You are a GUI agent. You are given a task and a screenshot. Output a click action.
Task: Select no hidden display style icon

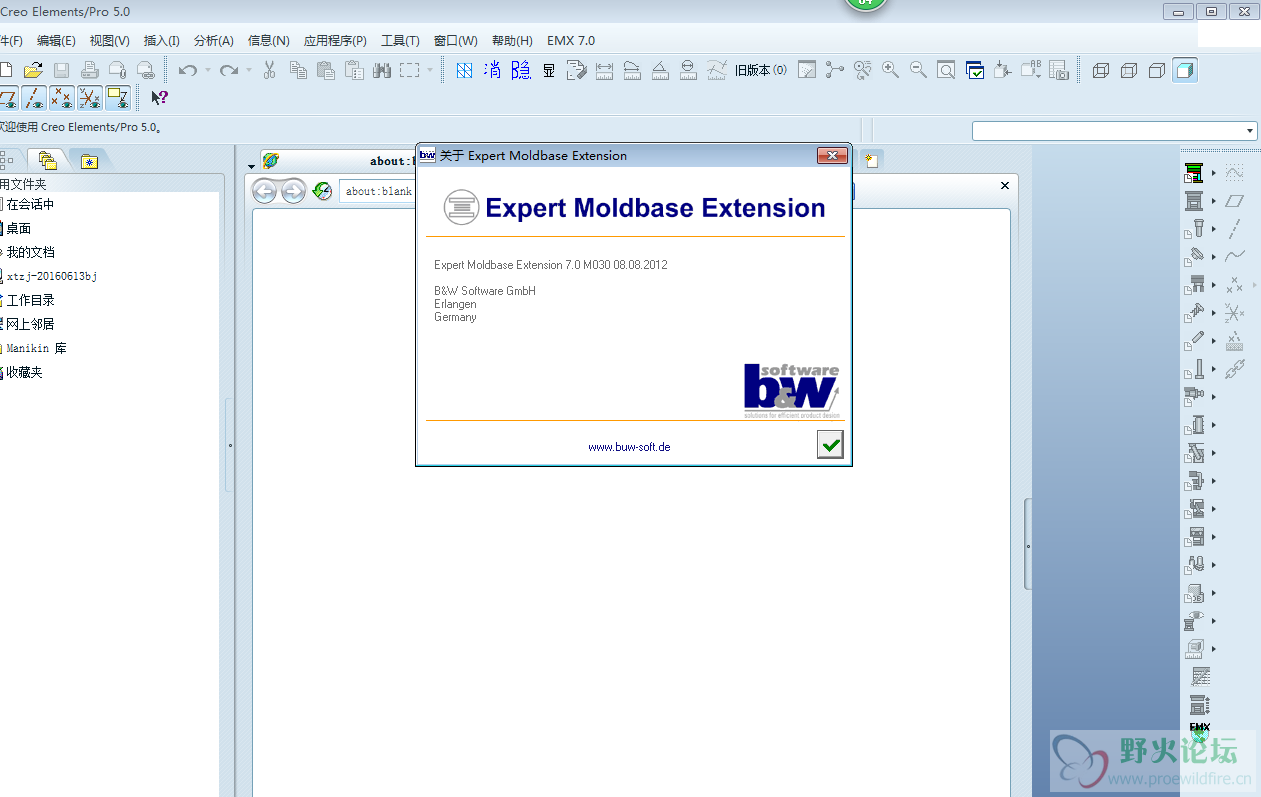1157,70
